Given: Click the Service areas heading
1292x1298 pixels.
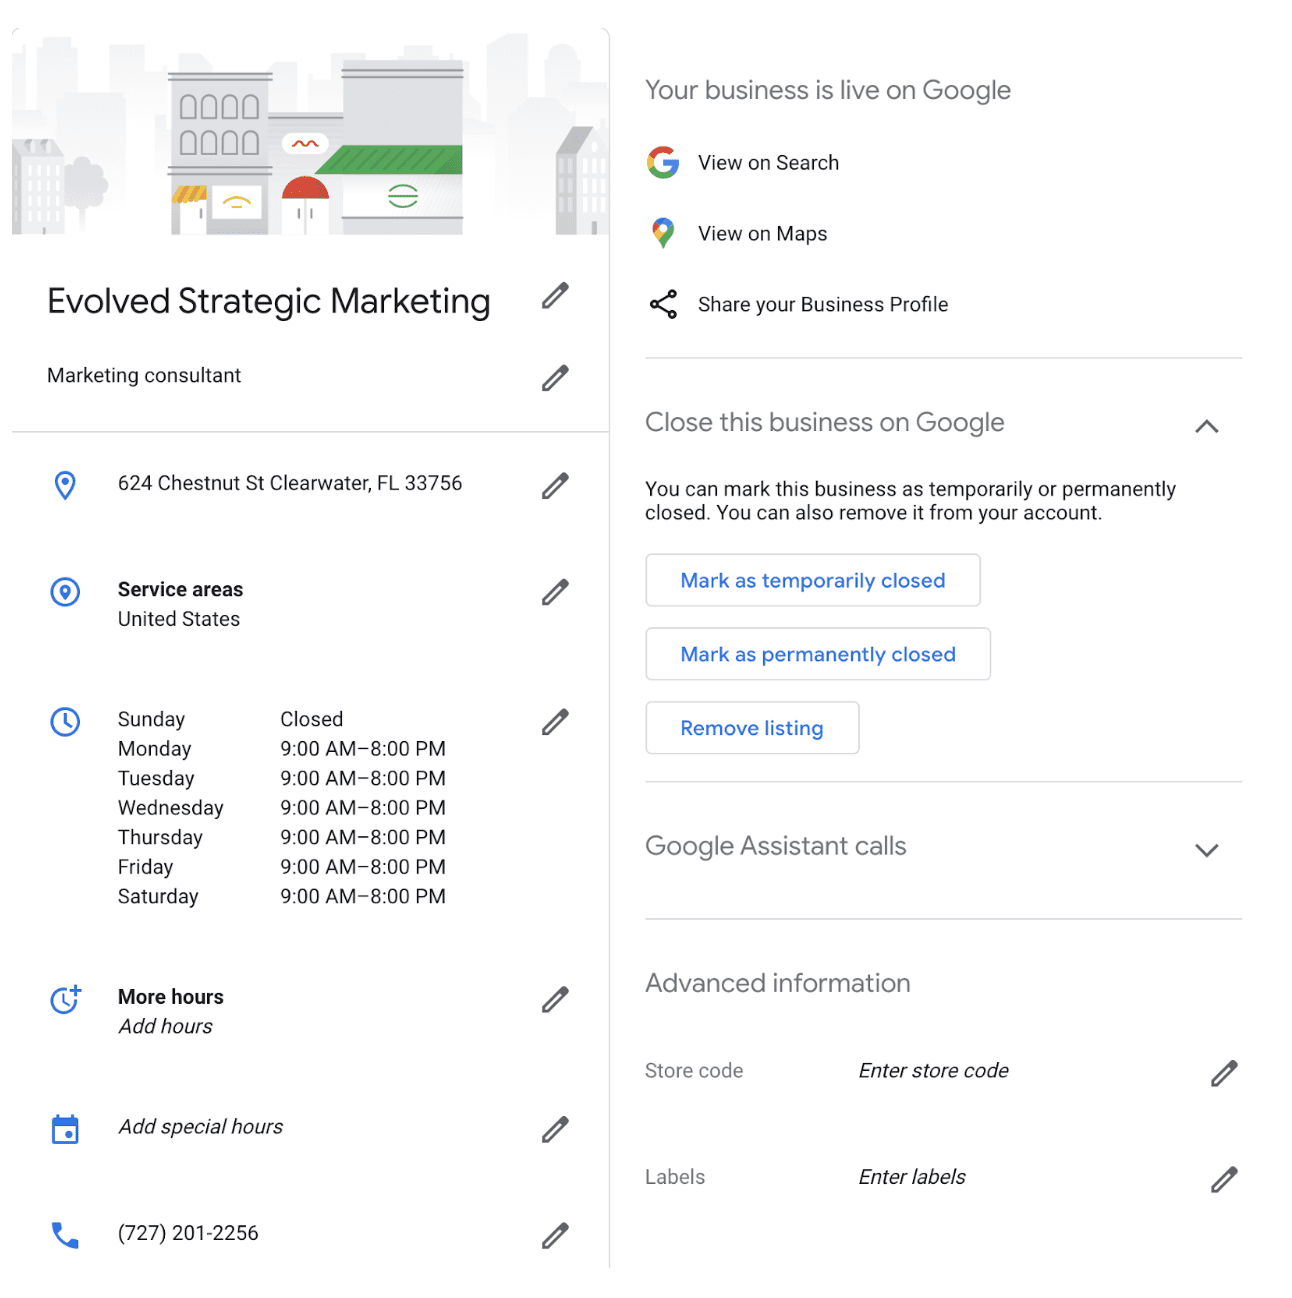Looking at the screenshot, I should tap(181, 589).
